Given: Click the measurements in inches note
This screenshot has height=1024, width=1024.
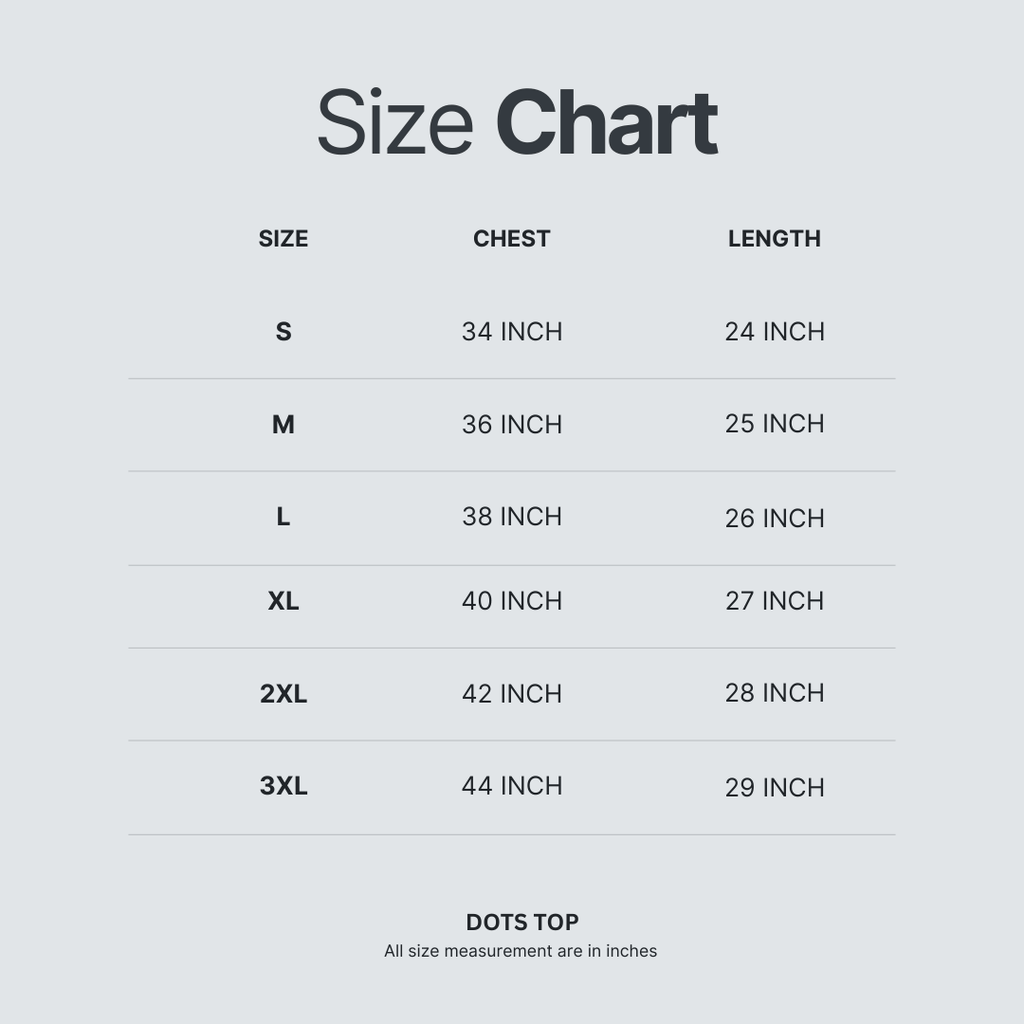Looking at the screenshot, I should pos(520,951).
